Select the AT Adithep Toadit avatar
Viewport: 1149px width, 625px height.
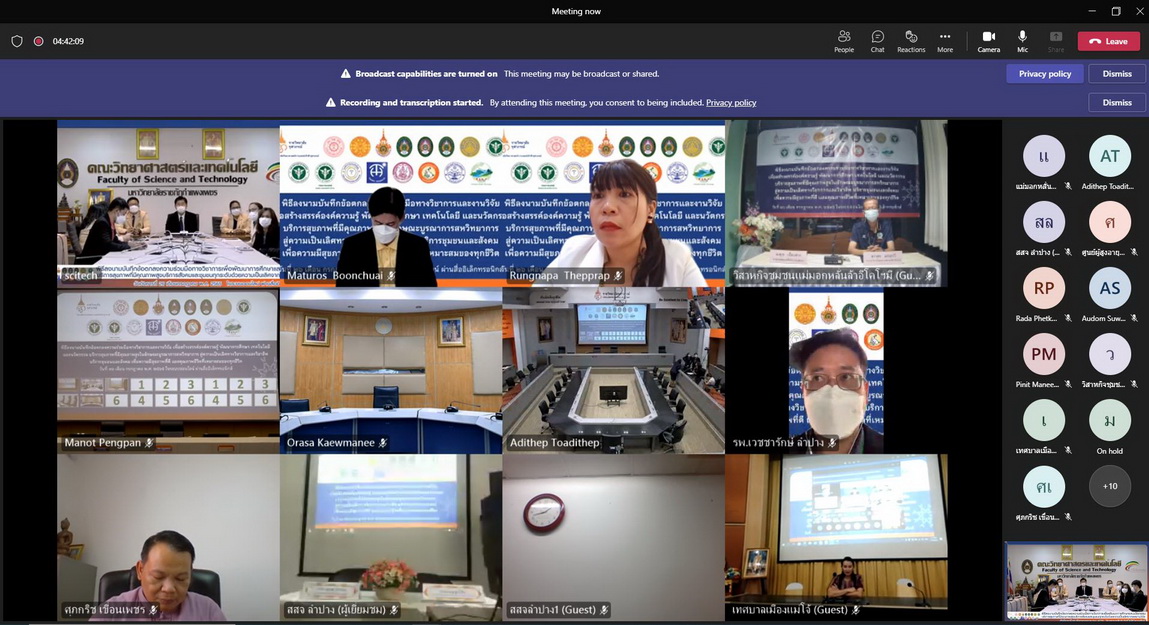1109,157
